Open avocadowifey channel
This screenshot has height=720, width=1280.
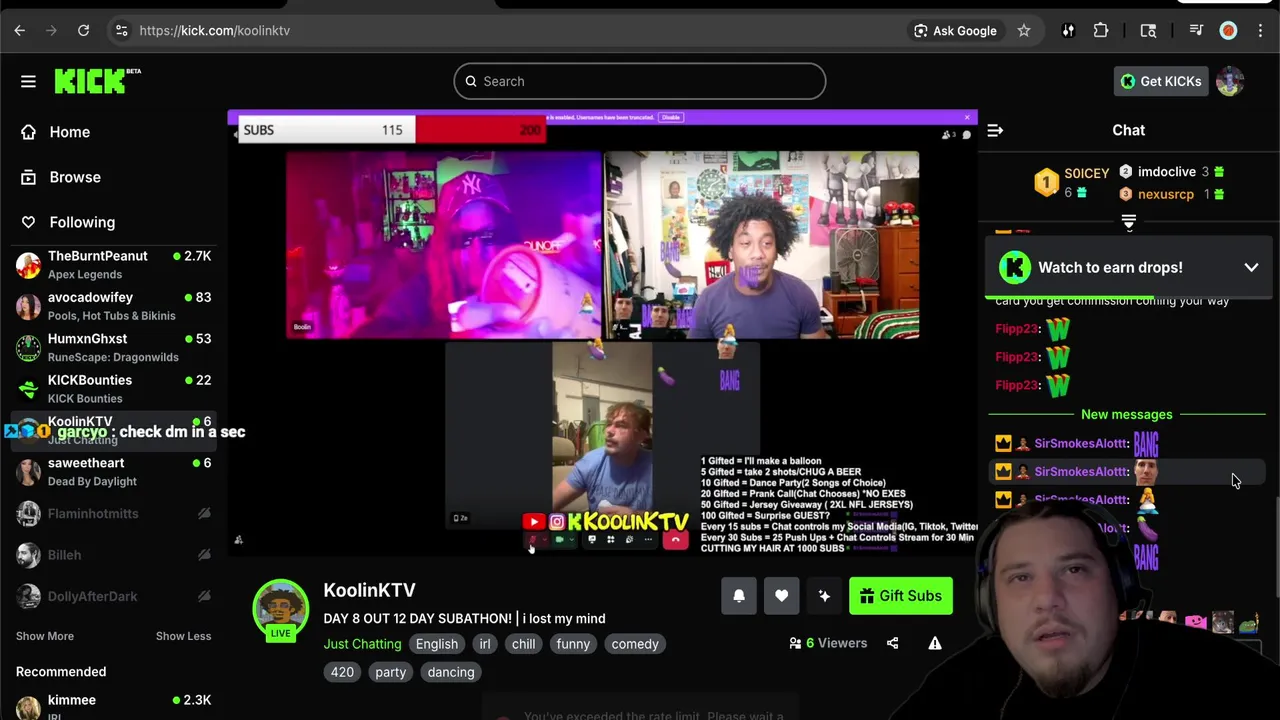(x=114, y=306)
